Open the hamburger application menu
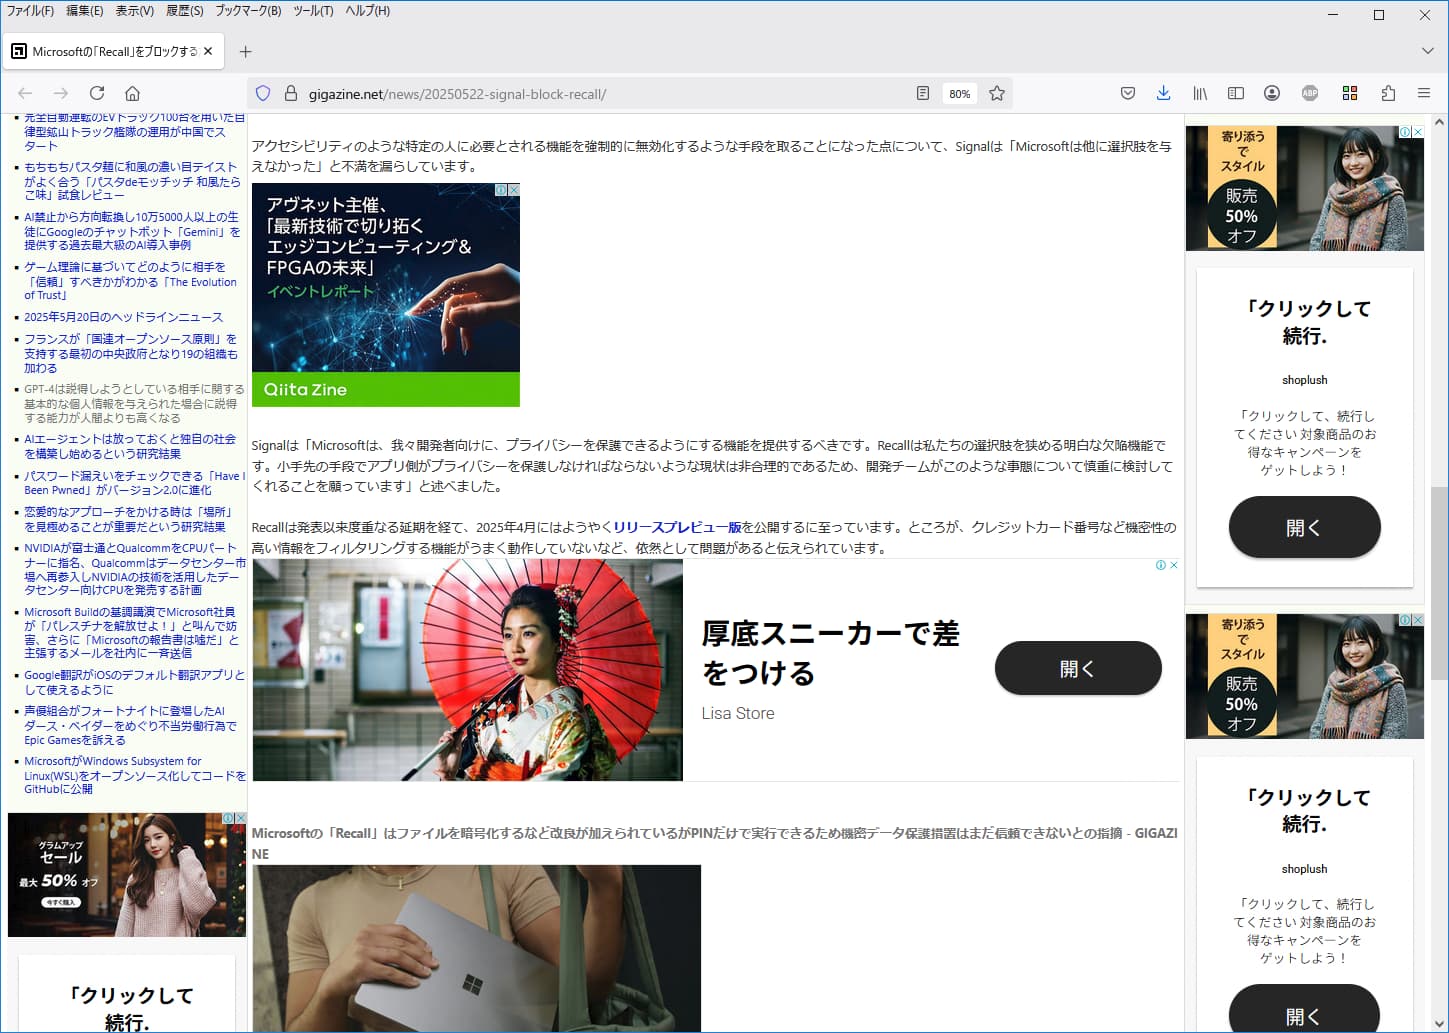Screen dimensions: 1449x1033 pos(1424,93)
